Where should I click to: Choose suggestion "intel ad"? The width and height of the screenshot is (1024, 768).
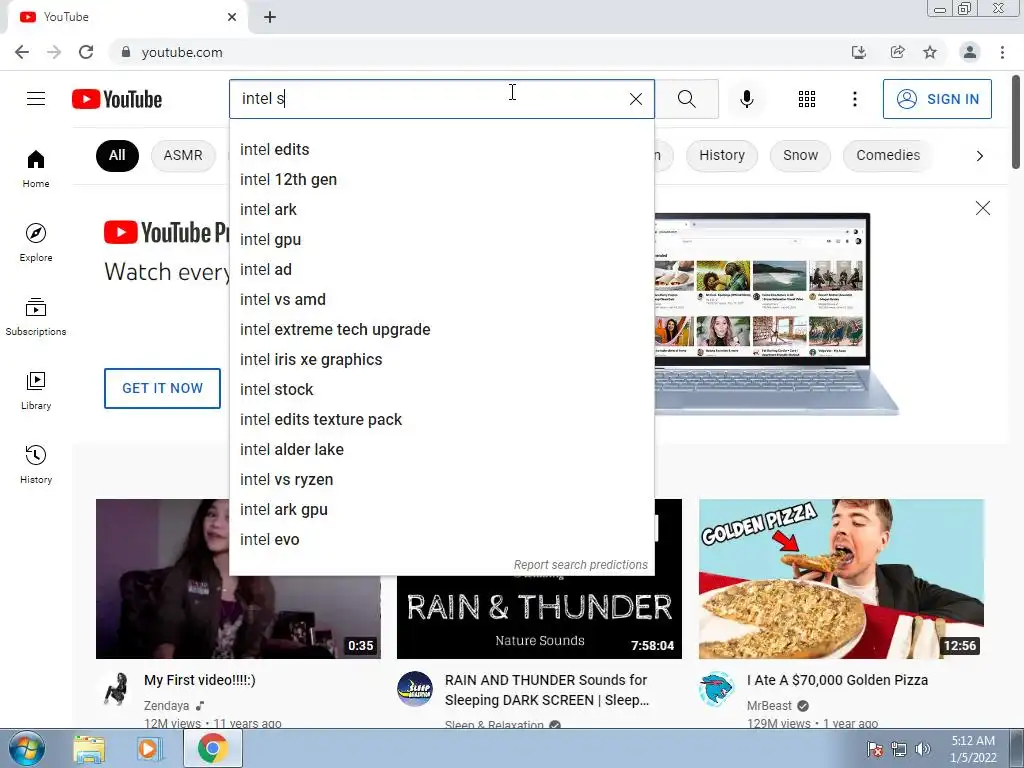[x=441, y=270]
